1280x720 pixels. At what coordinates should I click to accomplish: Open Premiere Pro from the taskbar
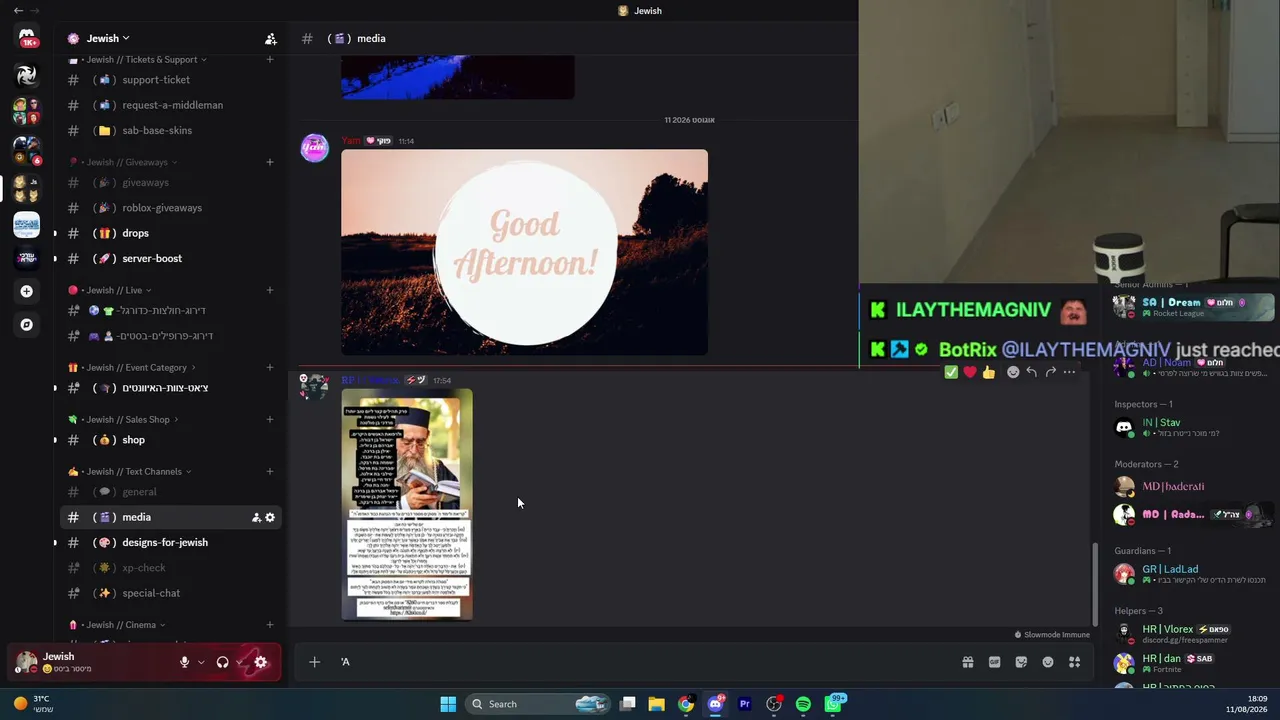pyautogui.click(x=744, y=704)
